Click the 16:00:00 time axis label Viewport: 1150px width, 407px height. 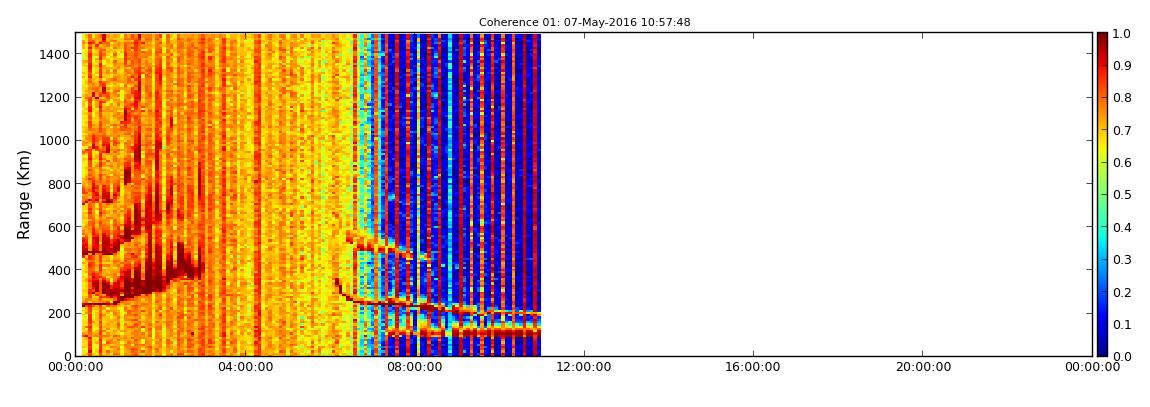pos(753,368)
